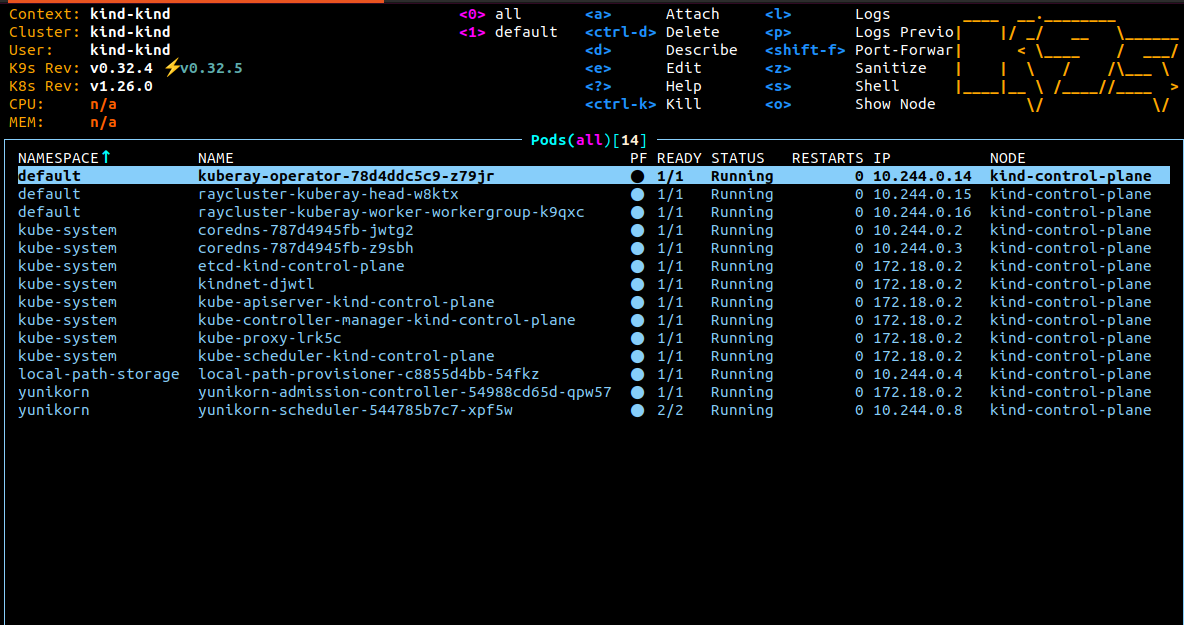Image resolution: width=1184 pixels, height=625 pixels.
Task: Click the Shell command in the header
Action: (876, 86)
